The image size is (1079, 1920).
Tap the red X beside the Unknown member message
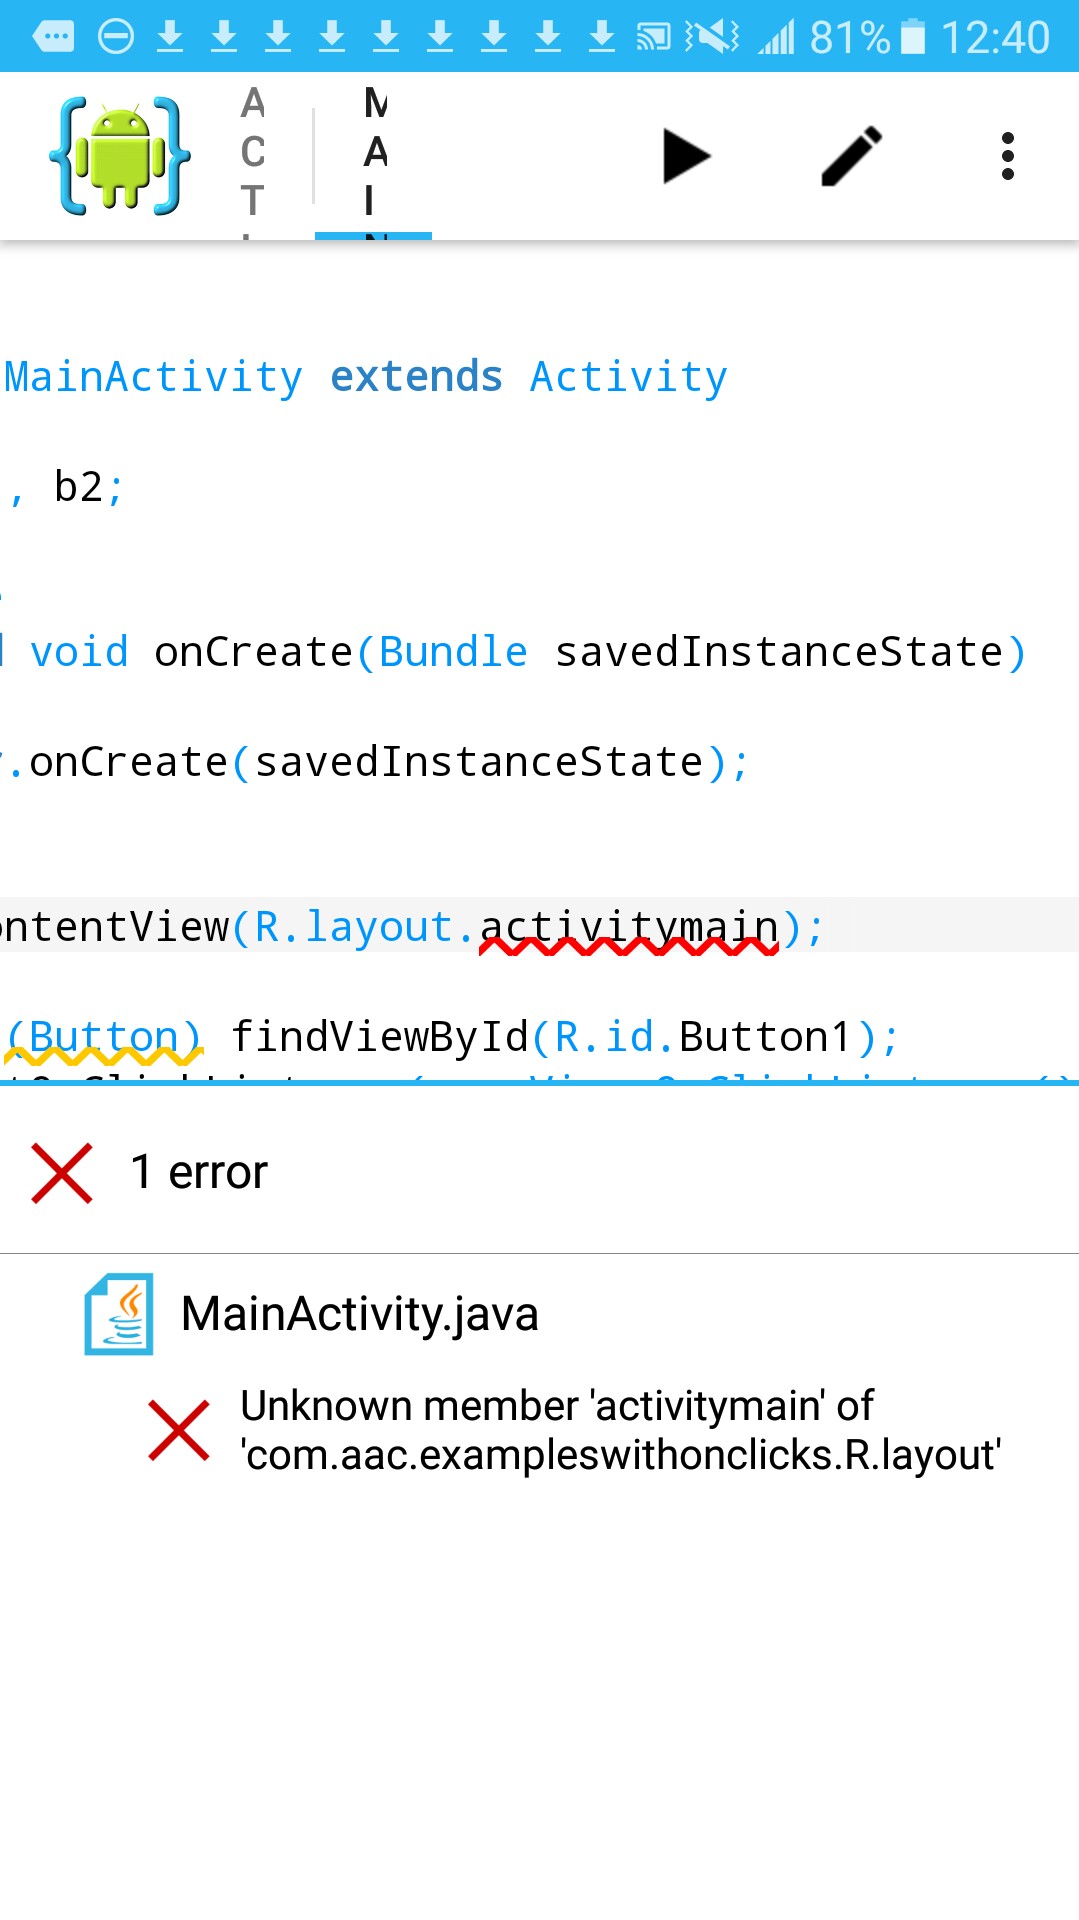tap(179, 1430)
